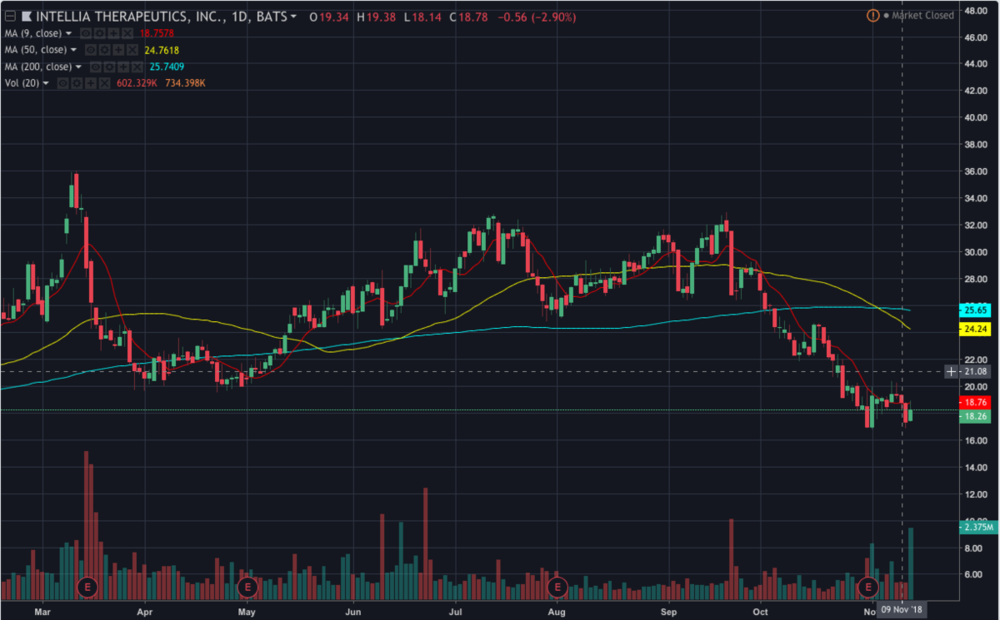The height and width of the screenshot is (620, 1000).
Task: Hide the MA (9, close) indicator via eye icon
Action: coord(85,33)
